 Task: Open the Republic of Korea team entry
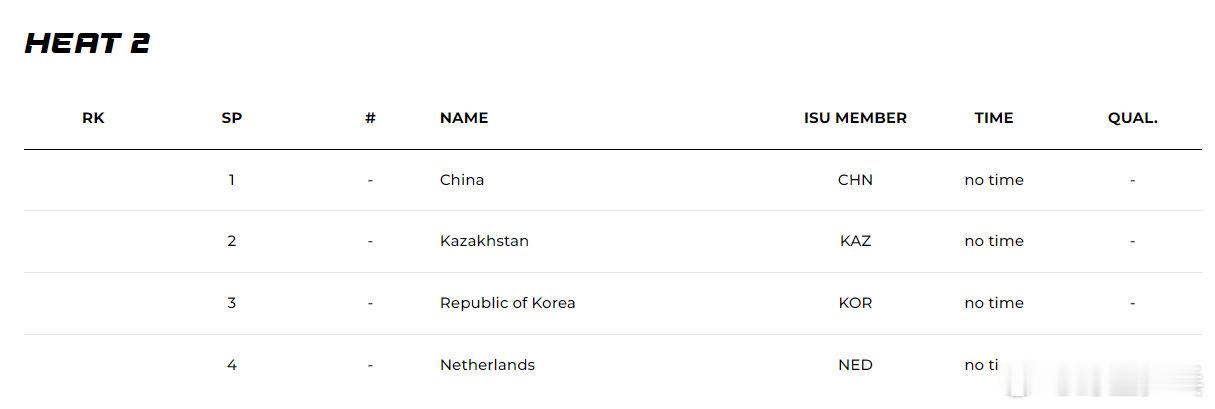coord(507,303)
